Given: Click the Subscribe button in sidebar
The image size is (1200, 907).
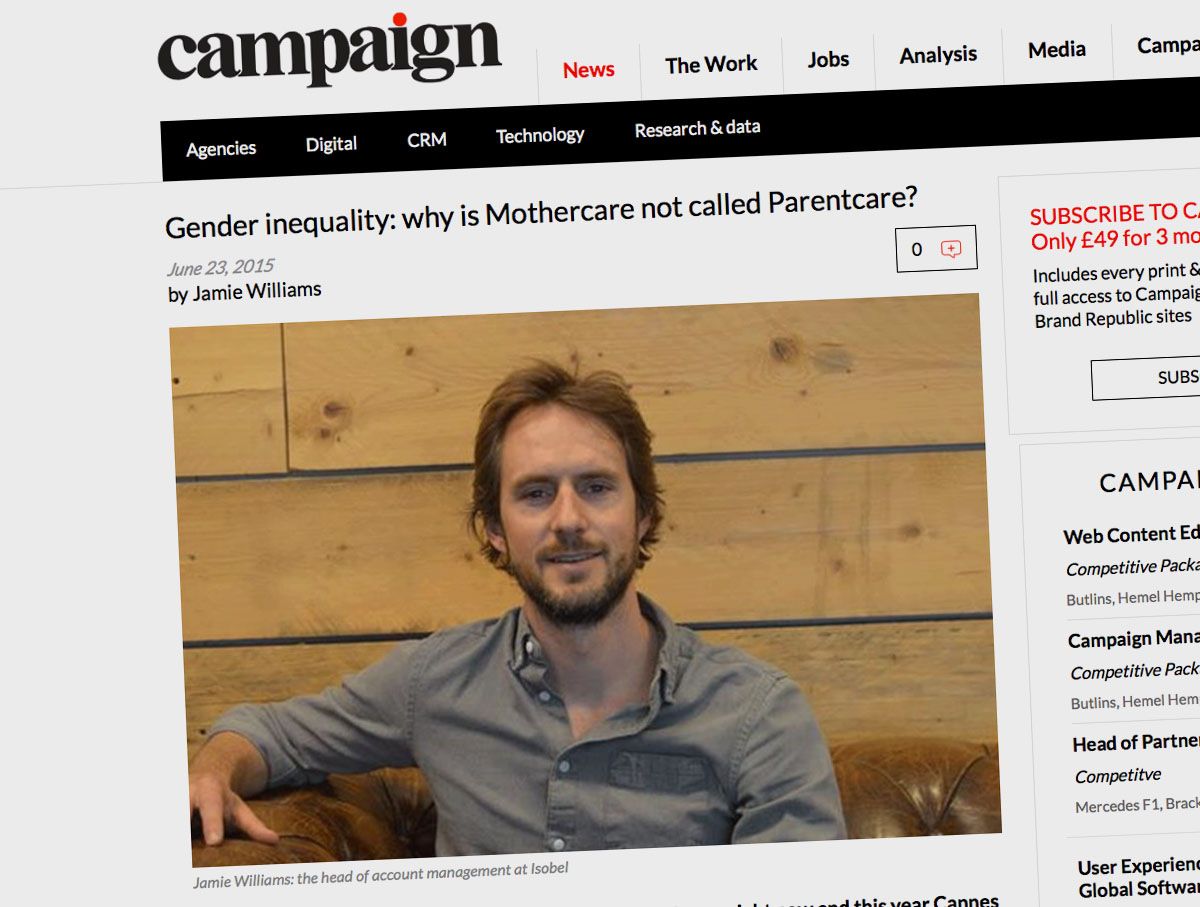Looking at the screenshot, I should (1146, 378).
